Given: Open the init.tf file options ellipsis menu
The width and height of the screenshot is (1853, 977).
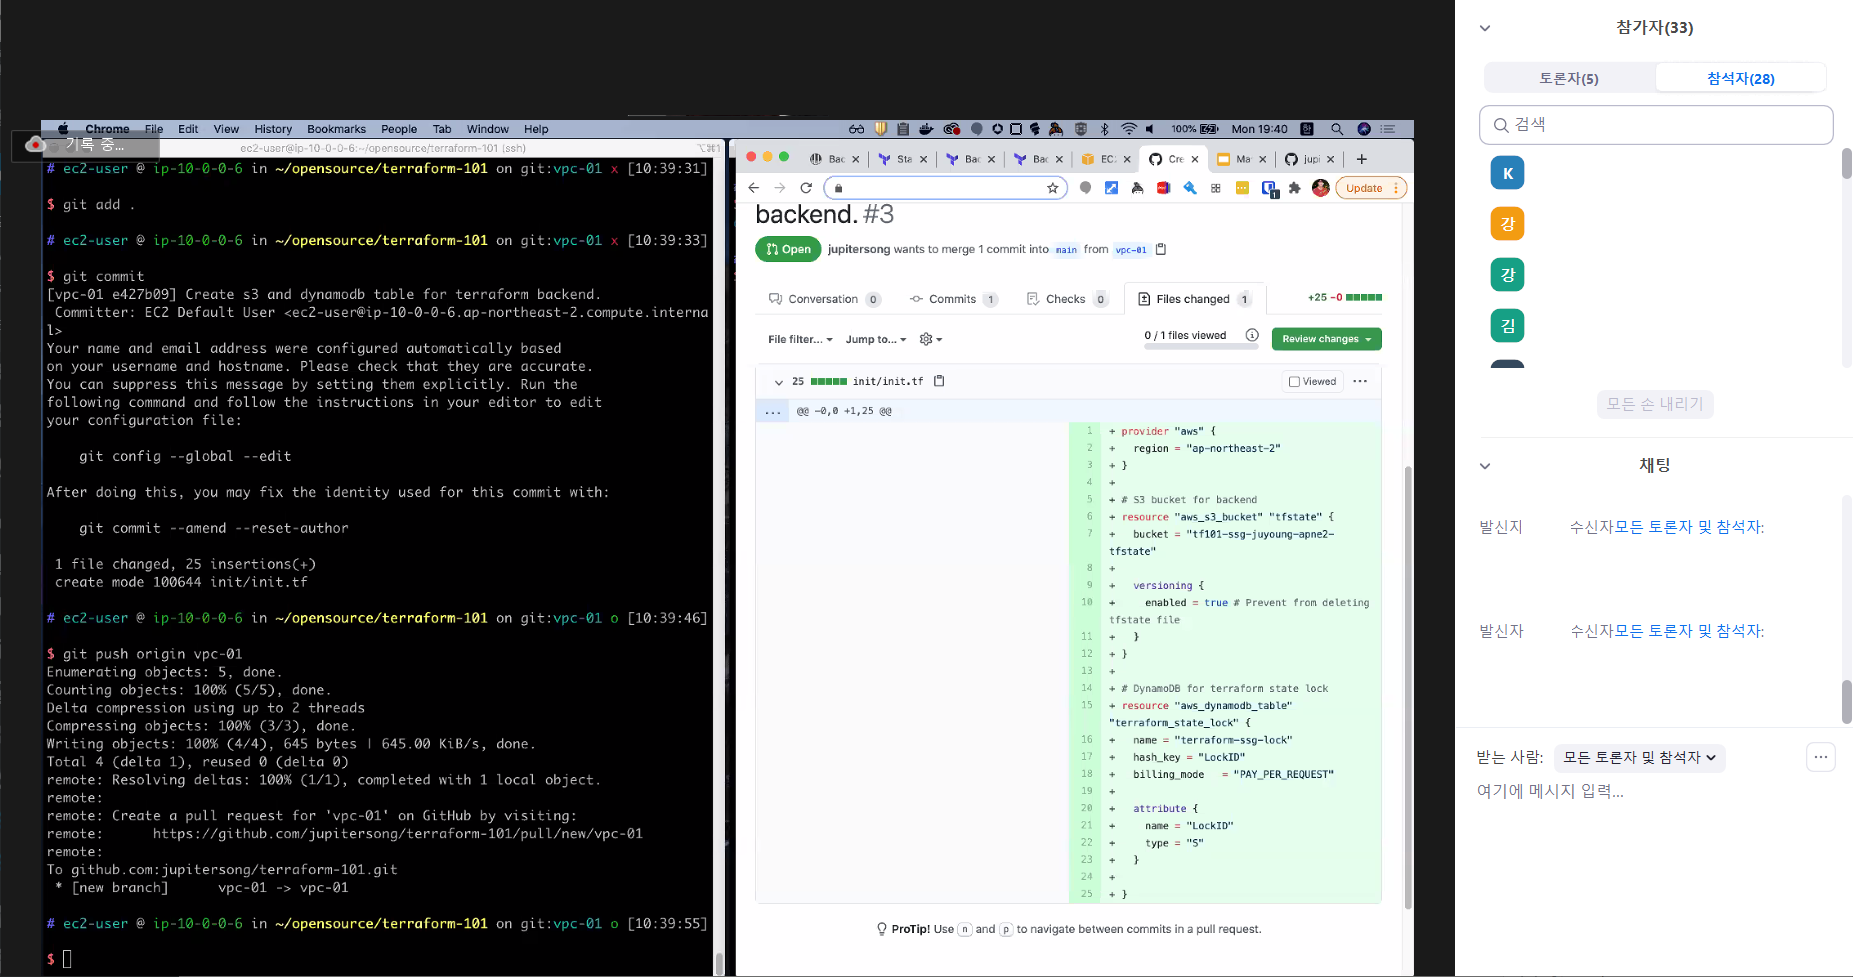Looking at the screenshot, I should [1360, 381].
